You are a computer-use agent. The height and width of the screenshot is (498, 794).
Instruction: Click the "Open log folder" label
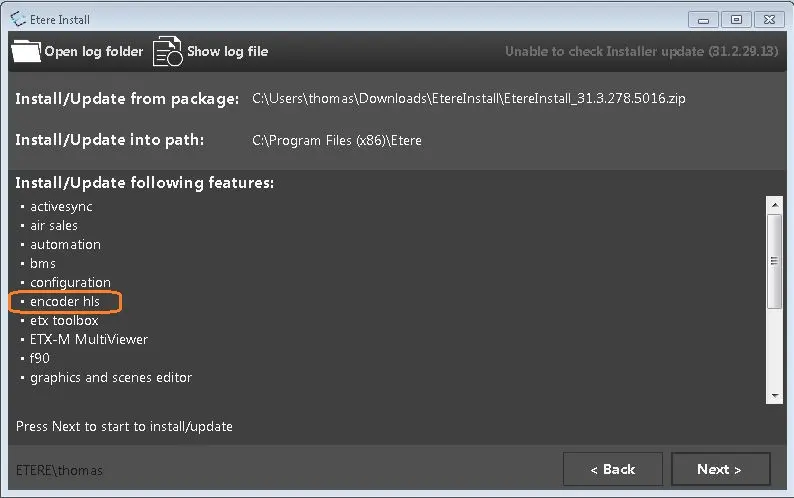pyautogui.click(x=94, y=51)
